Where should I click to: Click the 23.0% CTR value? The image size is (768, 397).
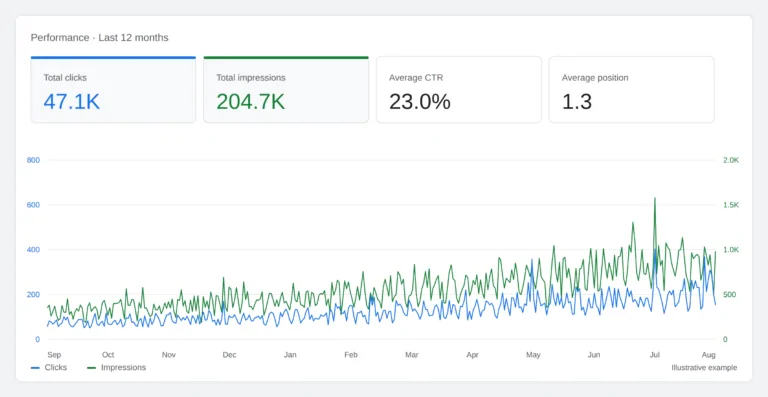coord(420,102)
